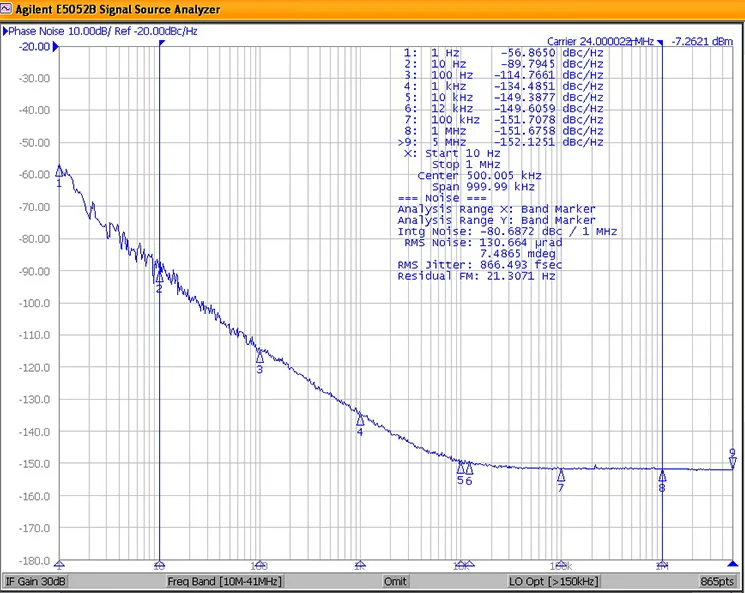
Task: Click the IF Gain 30dB status field
Action: [x=36, y=581]
